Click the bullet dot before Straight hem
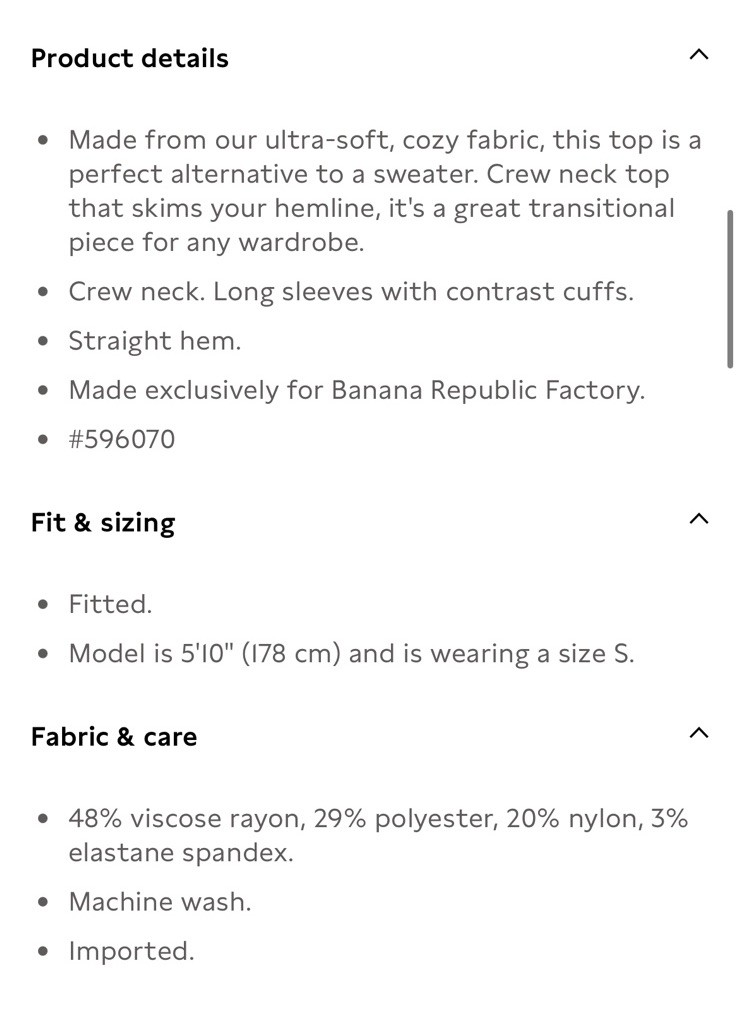The width and height of the screenshot is (739, 1023). (43, 341)
